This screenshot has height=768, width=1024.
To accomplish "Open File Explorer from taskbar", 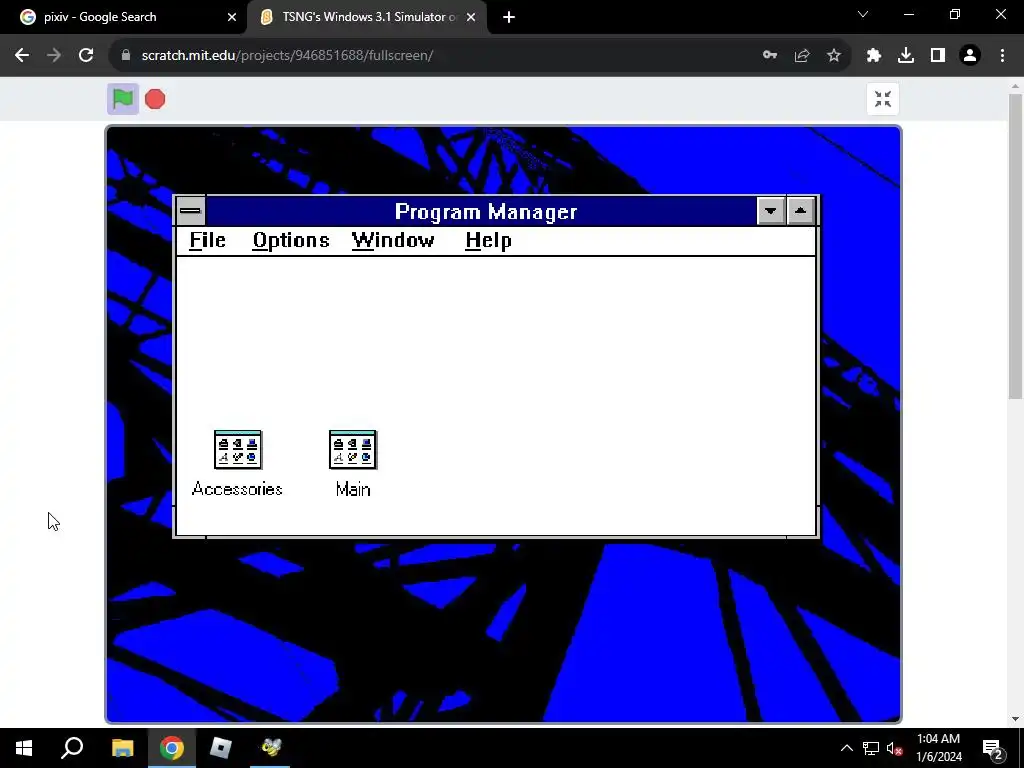I will [x=122, y=748].
